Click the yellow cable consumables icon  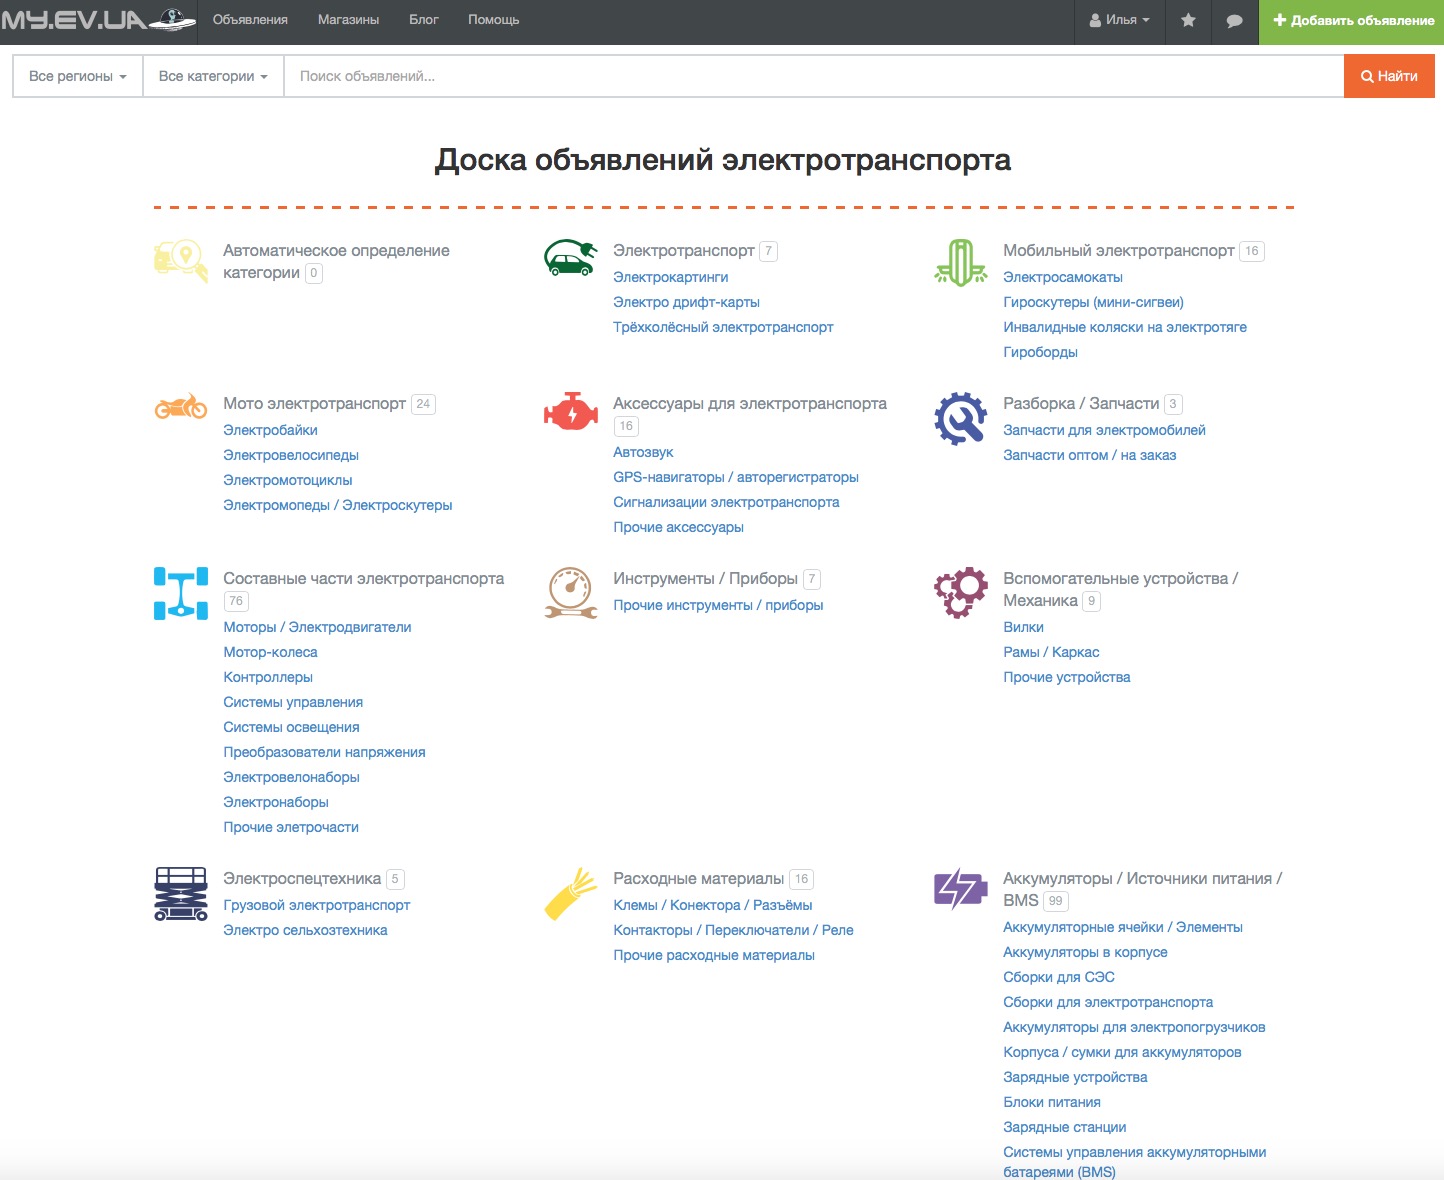tap(570, 893)
